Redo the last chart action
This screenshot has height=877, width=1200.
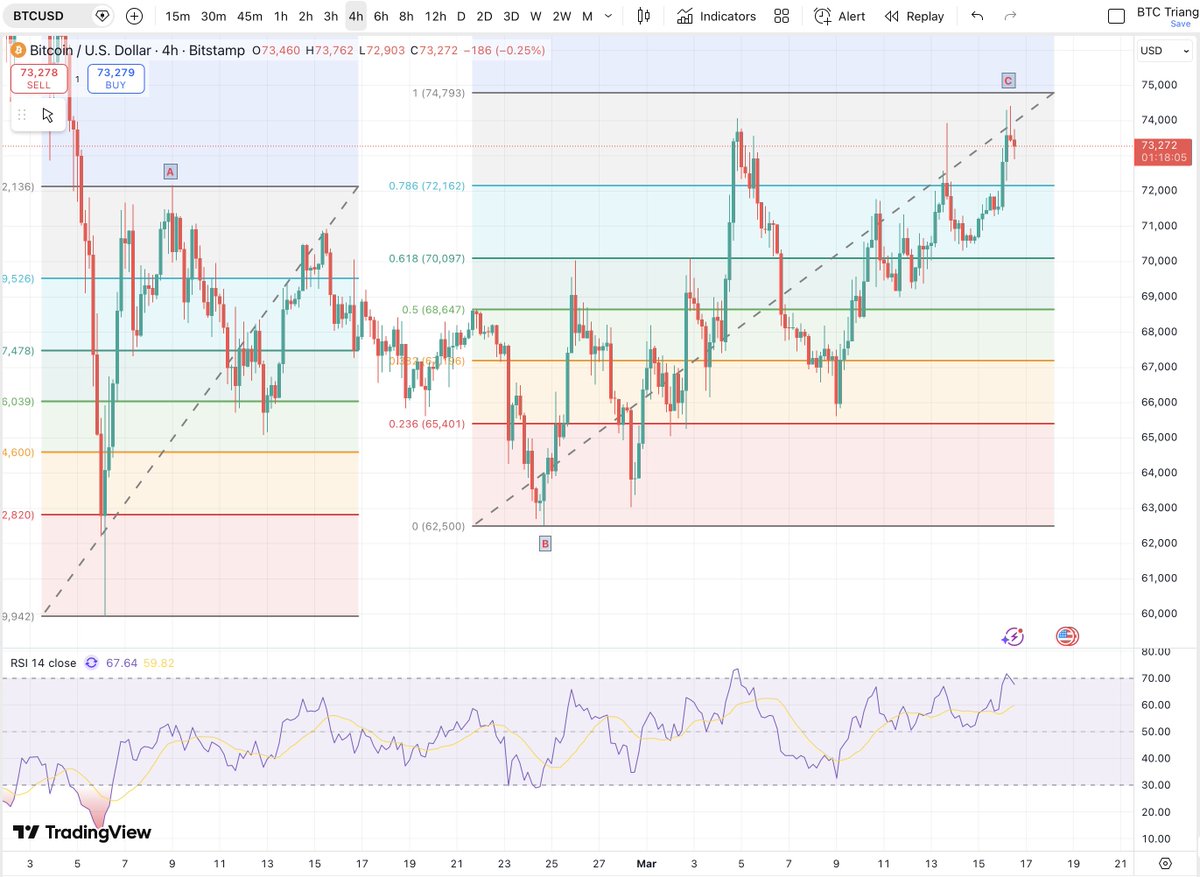(1010, 16)
